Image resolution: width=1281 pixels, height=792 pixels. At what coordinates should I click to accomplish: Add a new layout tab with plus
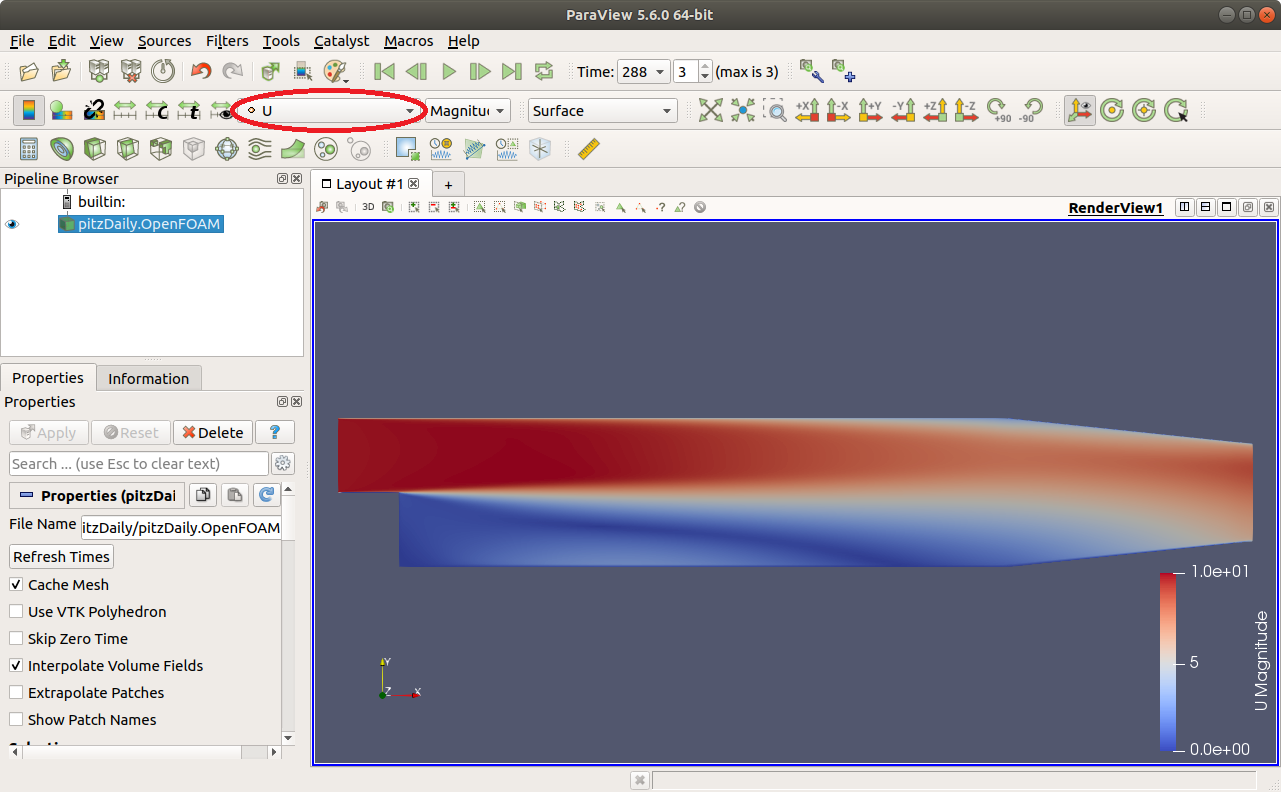449,185
